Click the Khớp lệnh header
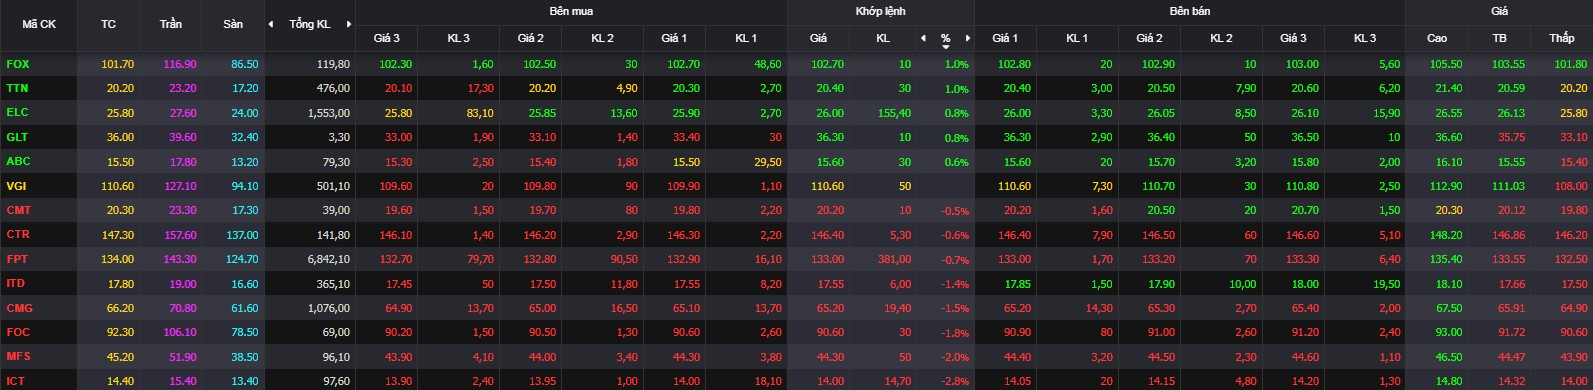Image resolution: width=1593 pixels, height=390 pixels. coord(879,11)
